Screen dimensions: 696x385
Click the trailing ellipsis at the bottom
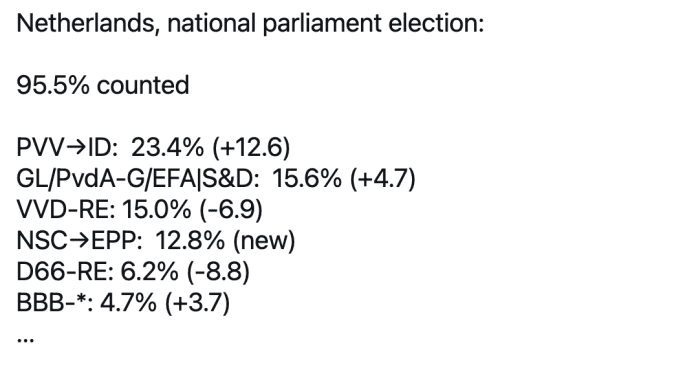click(25, 340)
